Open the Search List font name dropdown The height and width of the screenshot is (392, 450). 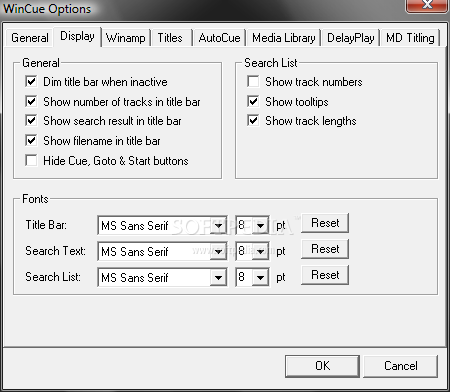pos(219,277)
